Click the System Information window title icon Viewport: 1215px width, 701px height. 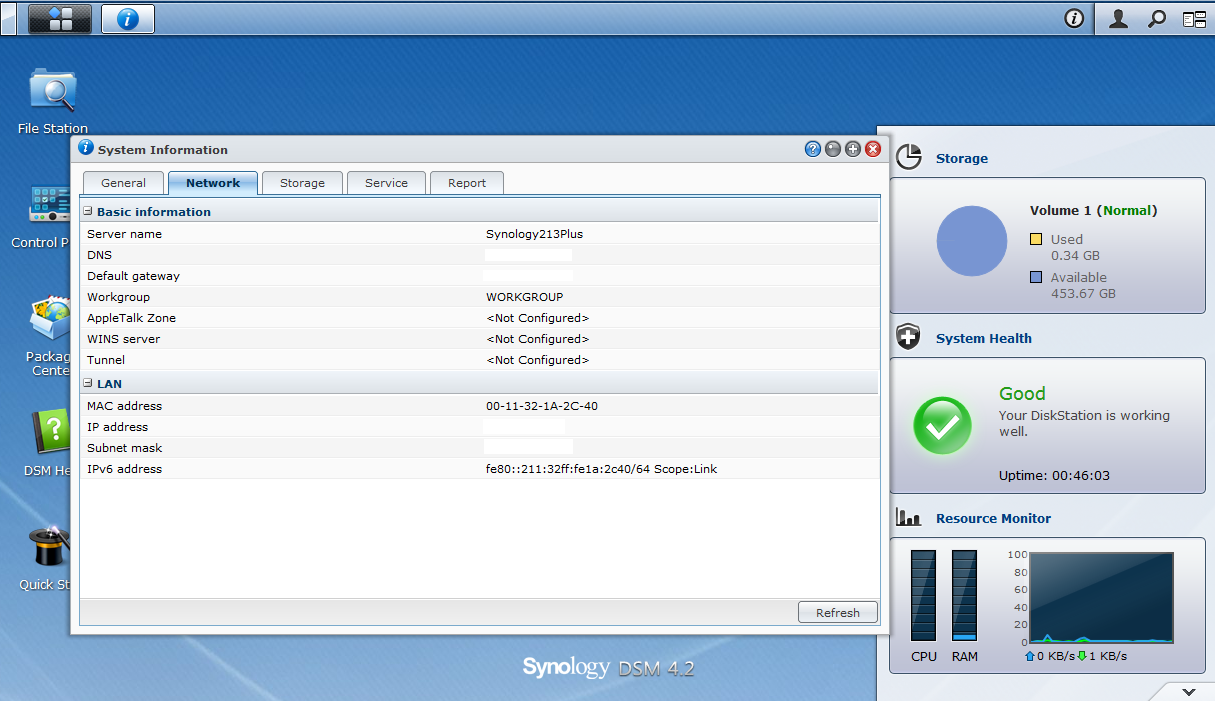tap(86, 148)
